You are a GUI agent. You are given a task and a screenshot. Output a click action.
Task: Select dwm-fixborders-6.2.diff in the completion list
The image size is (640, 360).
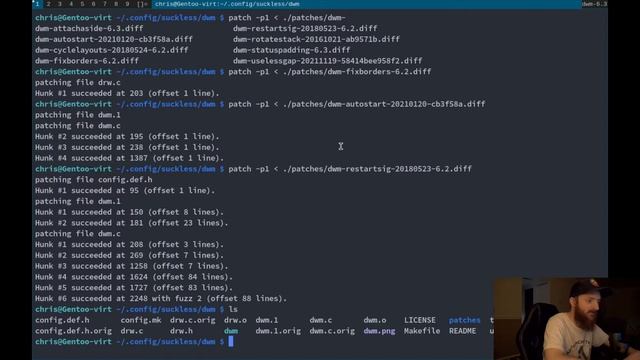click(87, 61)
